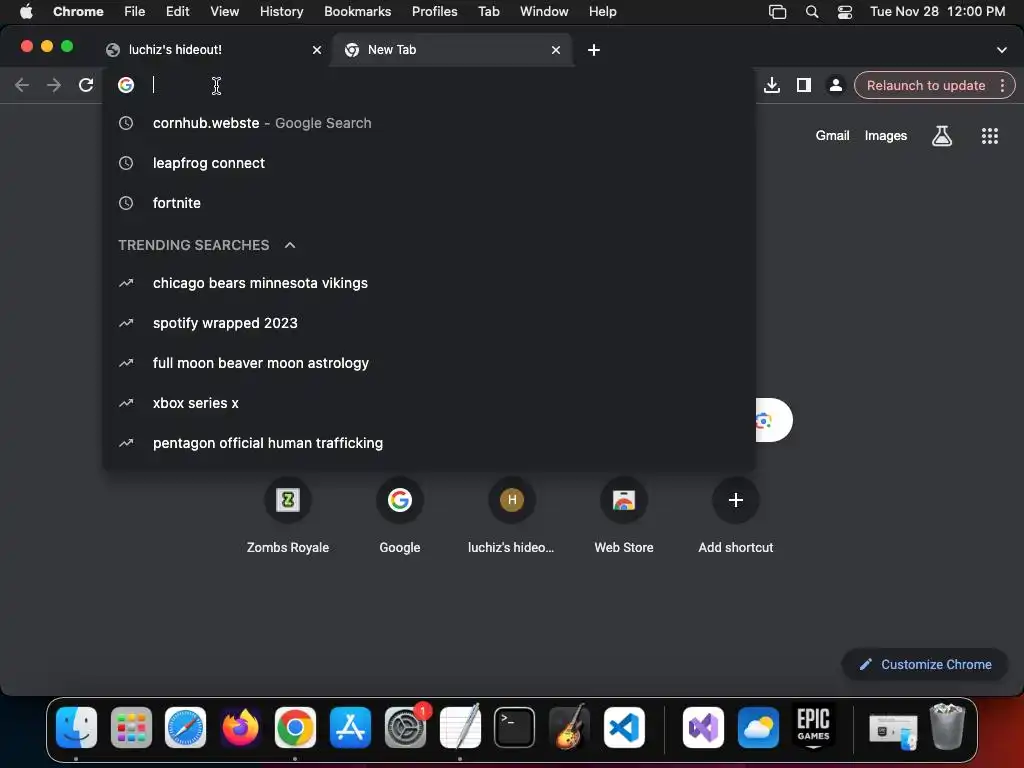
Task: Launch GarageBand from the Dock
Action: tap(569, 727)
